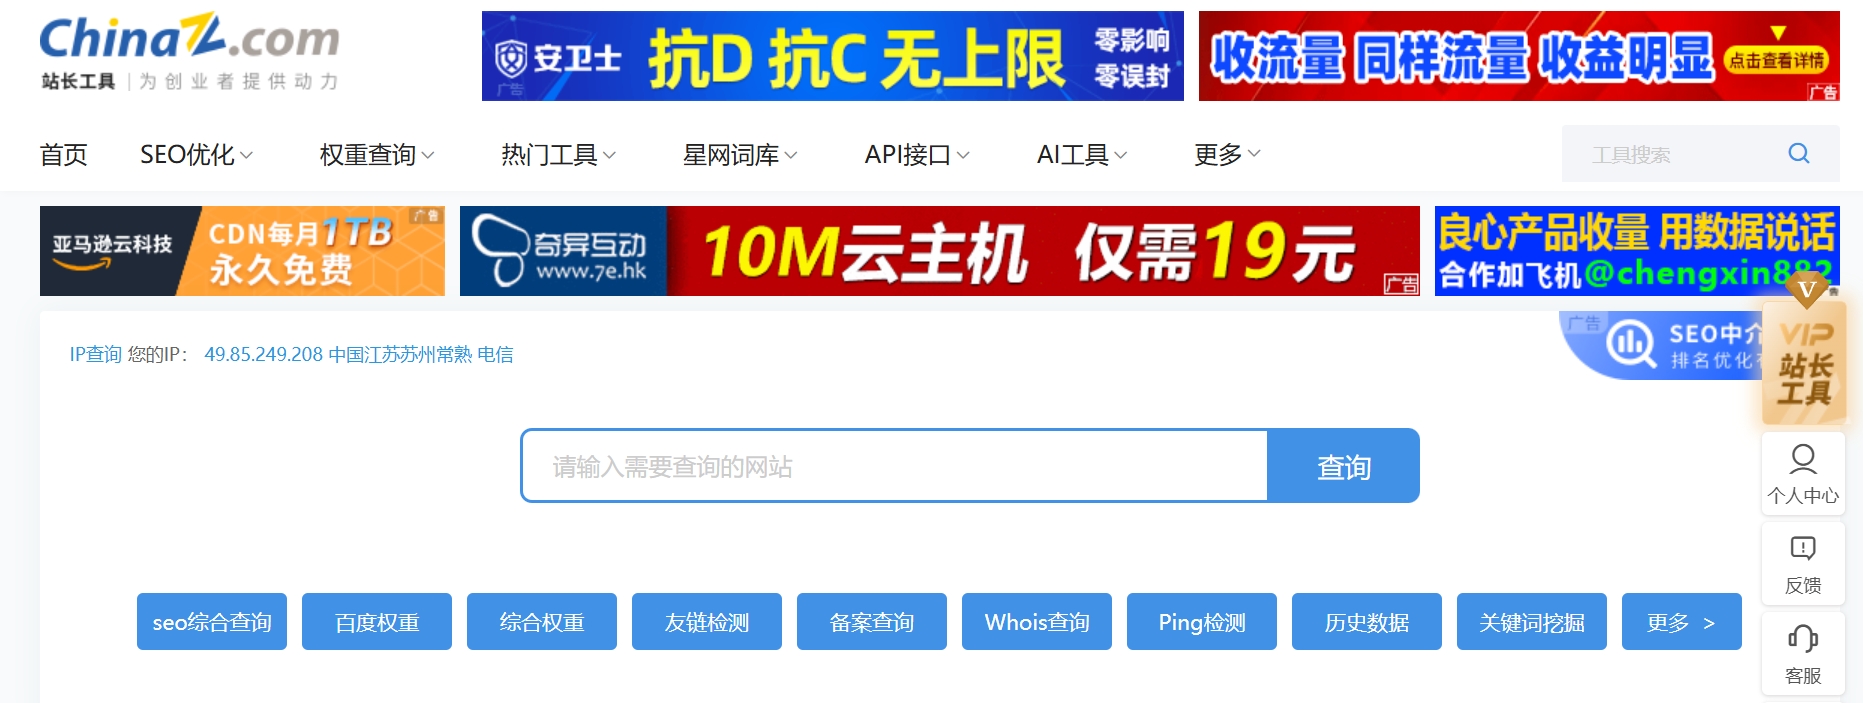The width and height of the screenshot is (1863, 703).
Task: Expand the SEO优化 dropdown menu
Action: click(197, 155)
